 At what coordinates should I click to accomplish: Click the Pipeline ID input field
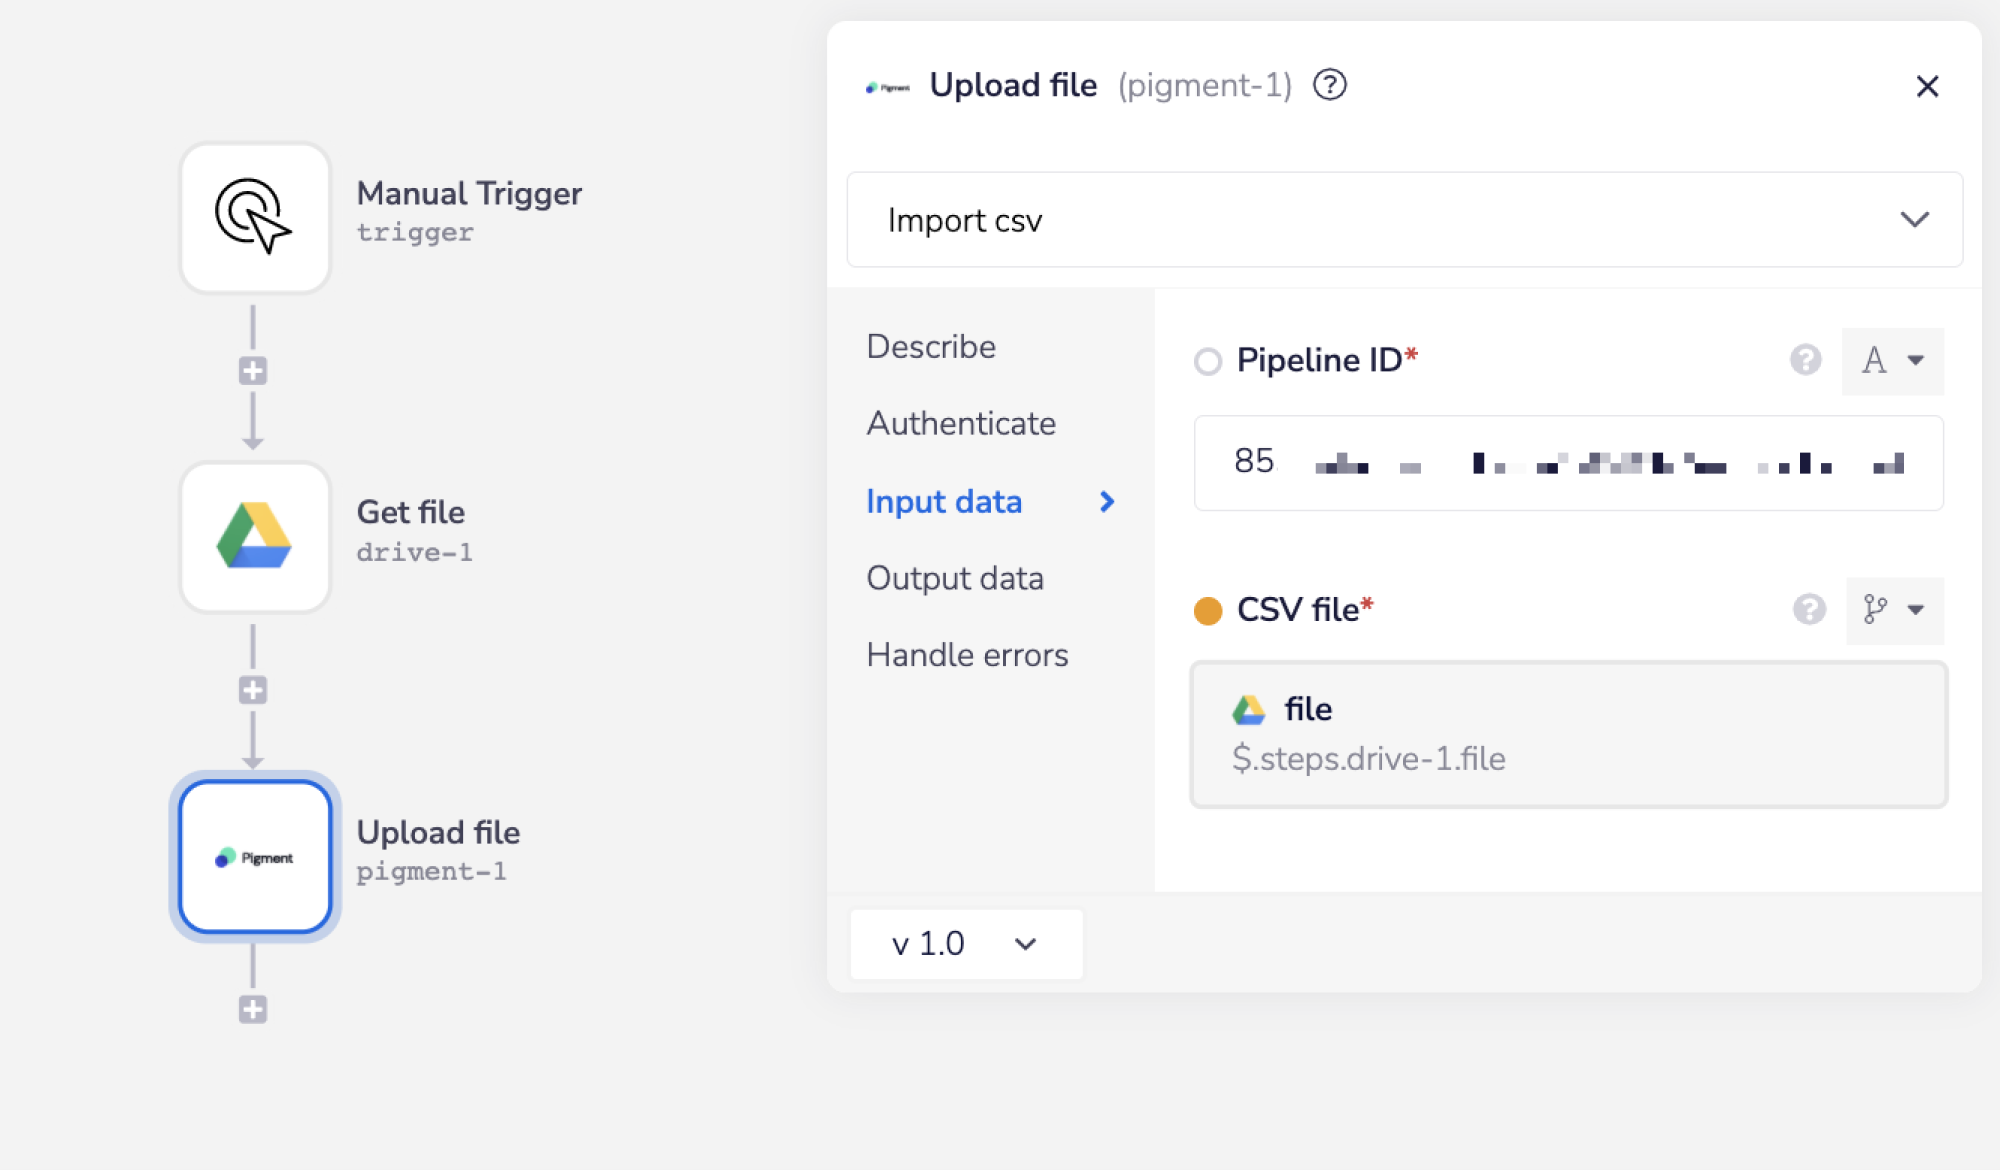coord(1568,463)
